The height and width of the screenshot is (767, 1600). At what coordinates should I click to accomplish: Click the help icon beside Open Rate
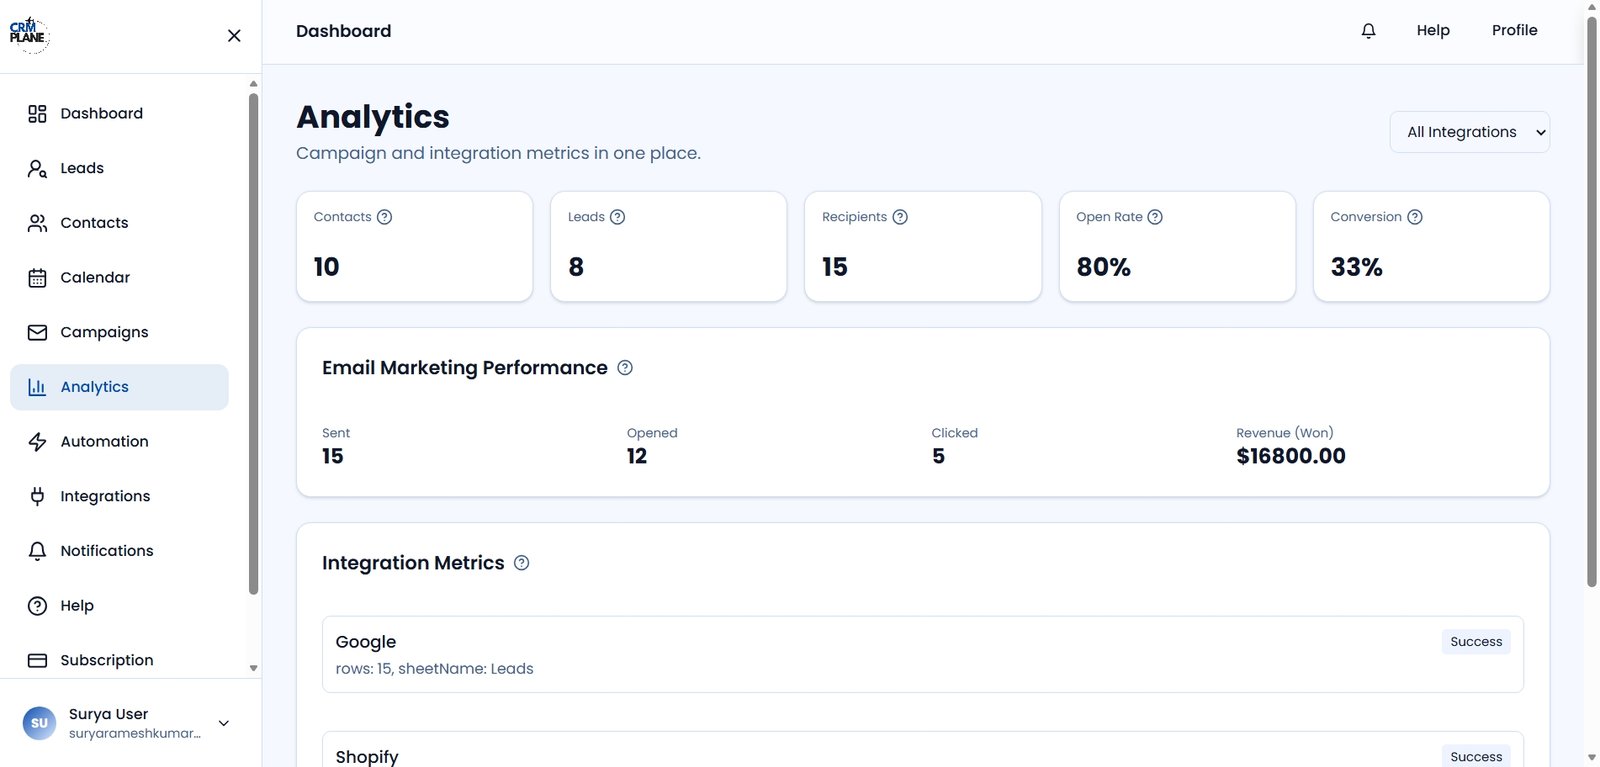click(x=1155, y=217)
